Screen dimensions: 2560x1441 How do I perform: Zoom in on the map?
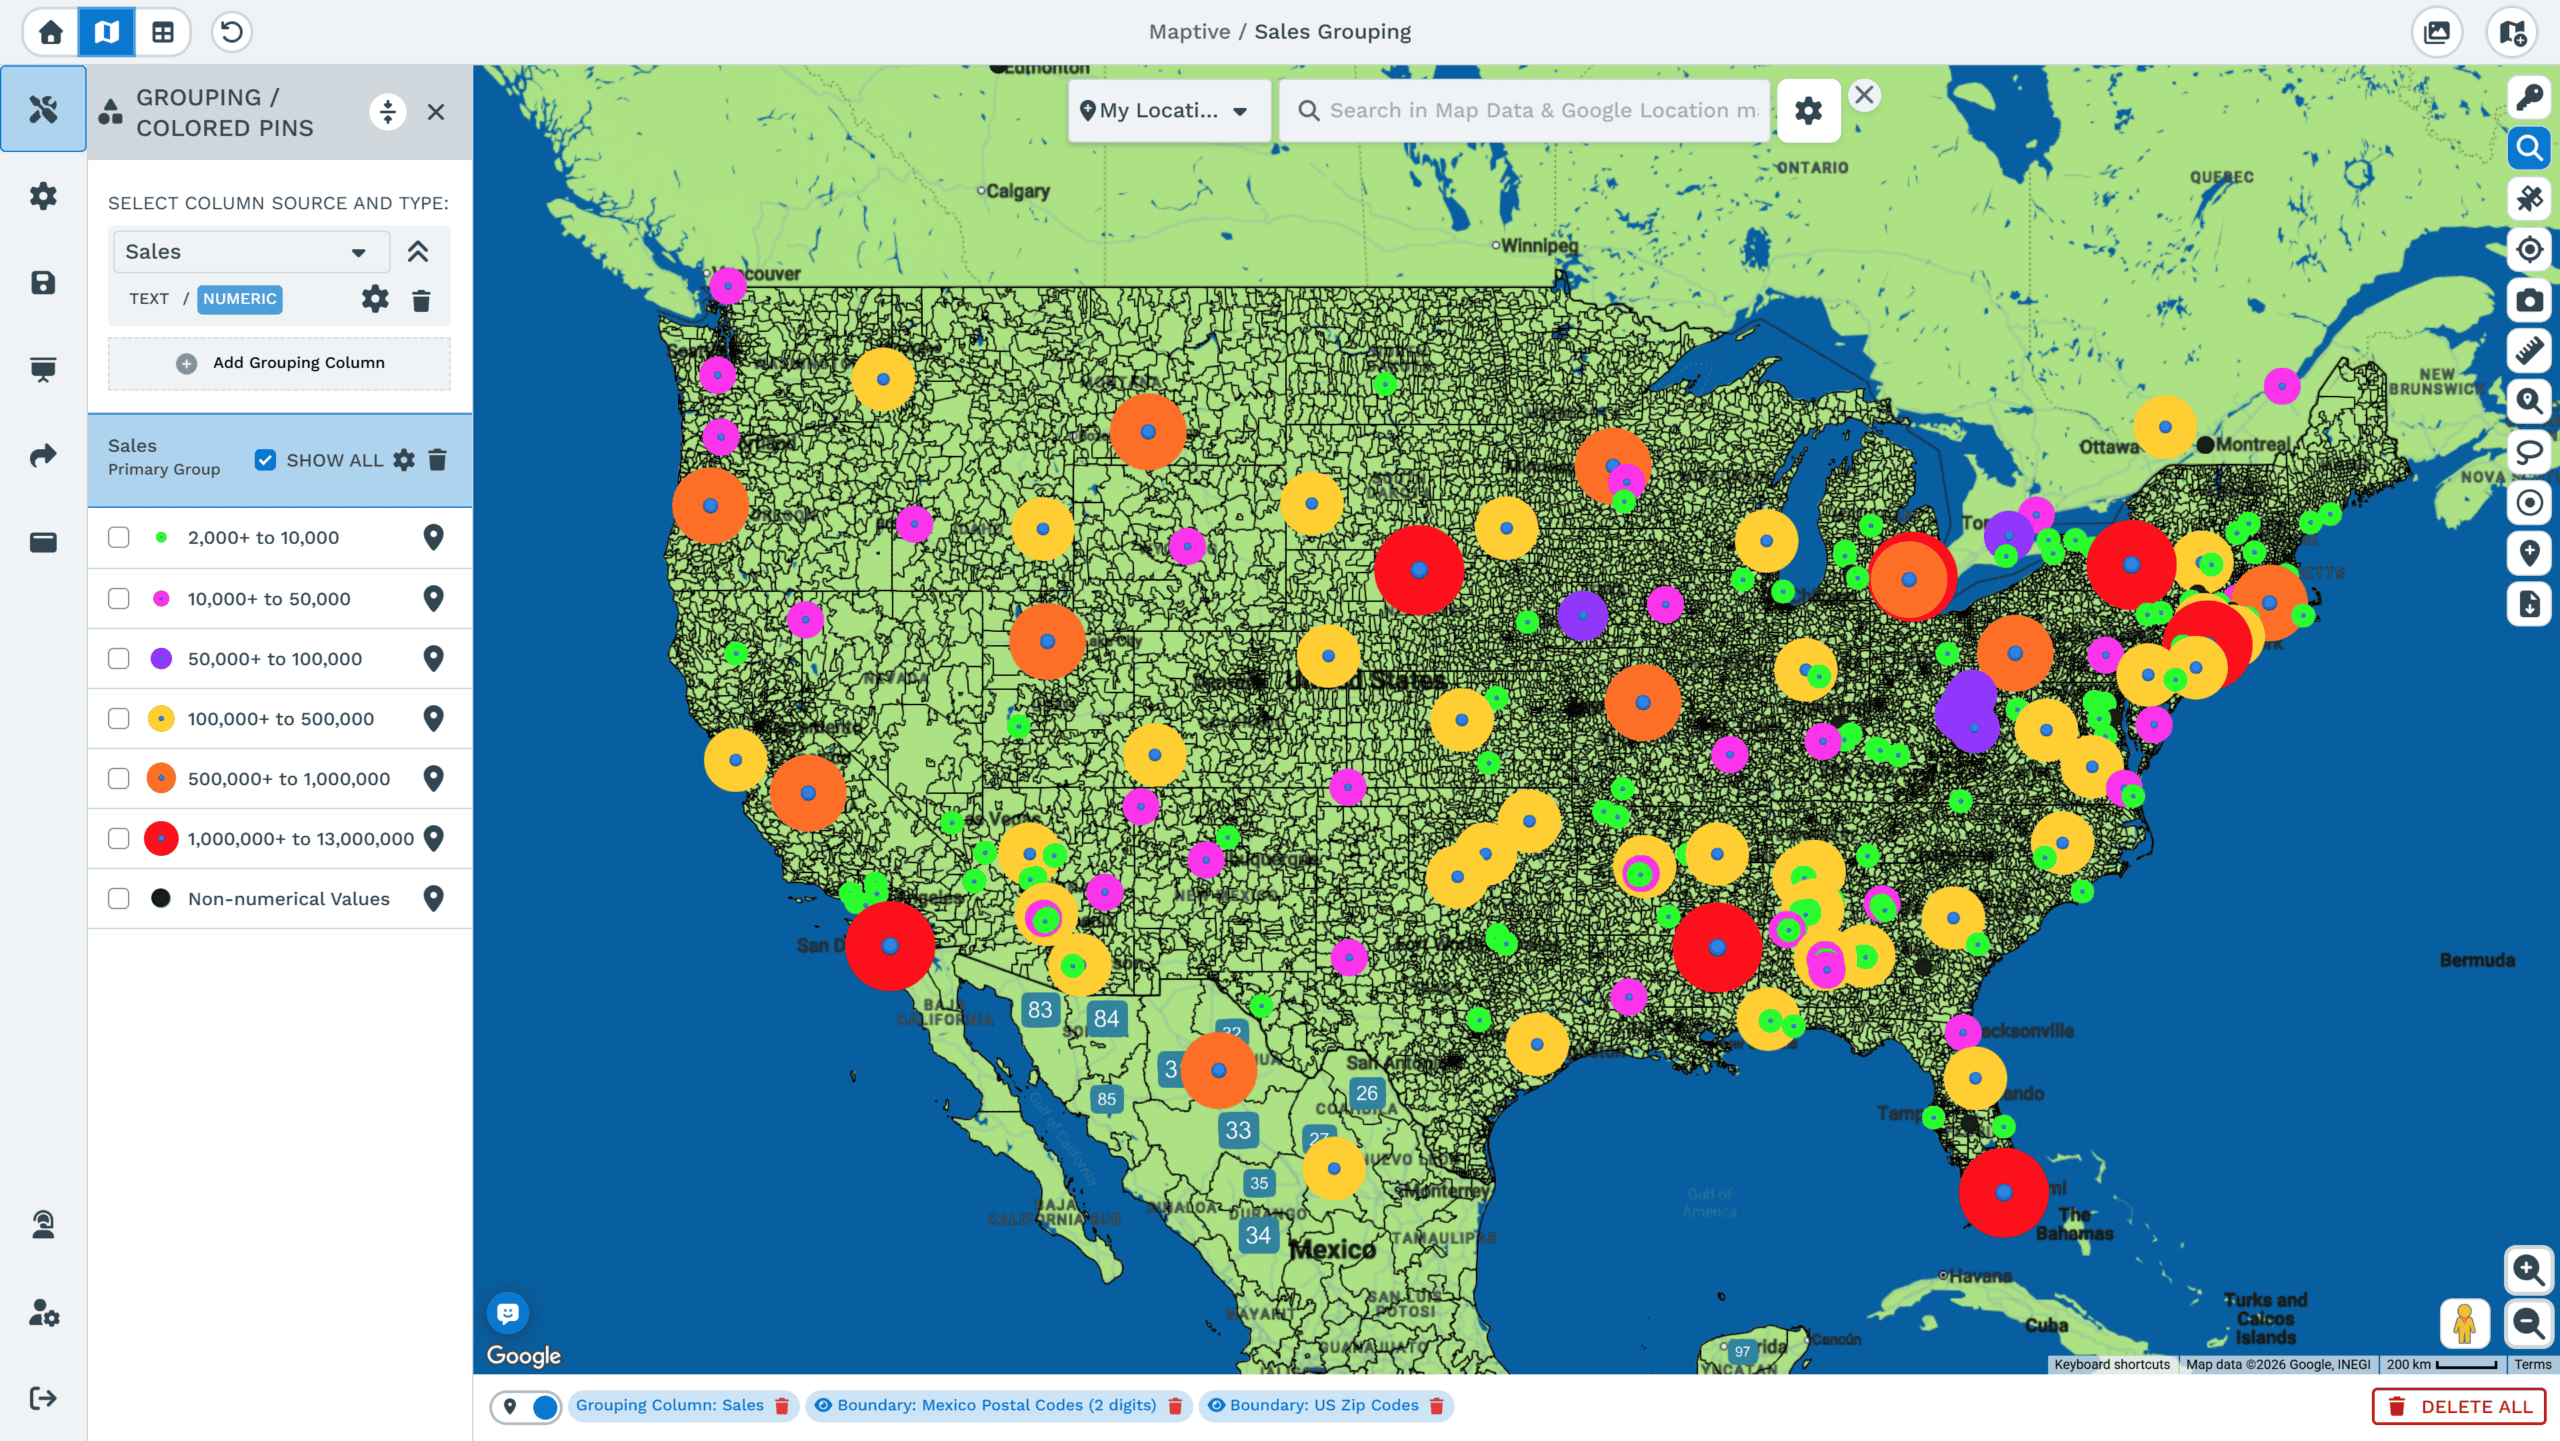(2528, 1270)
